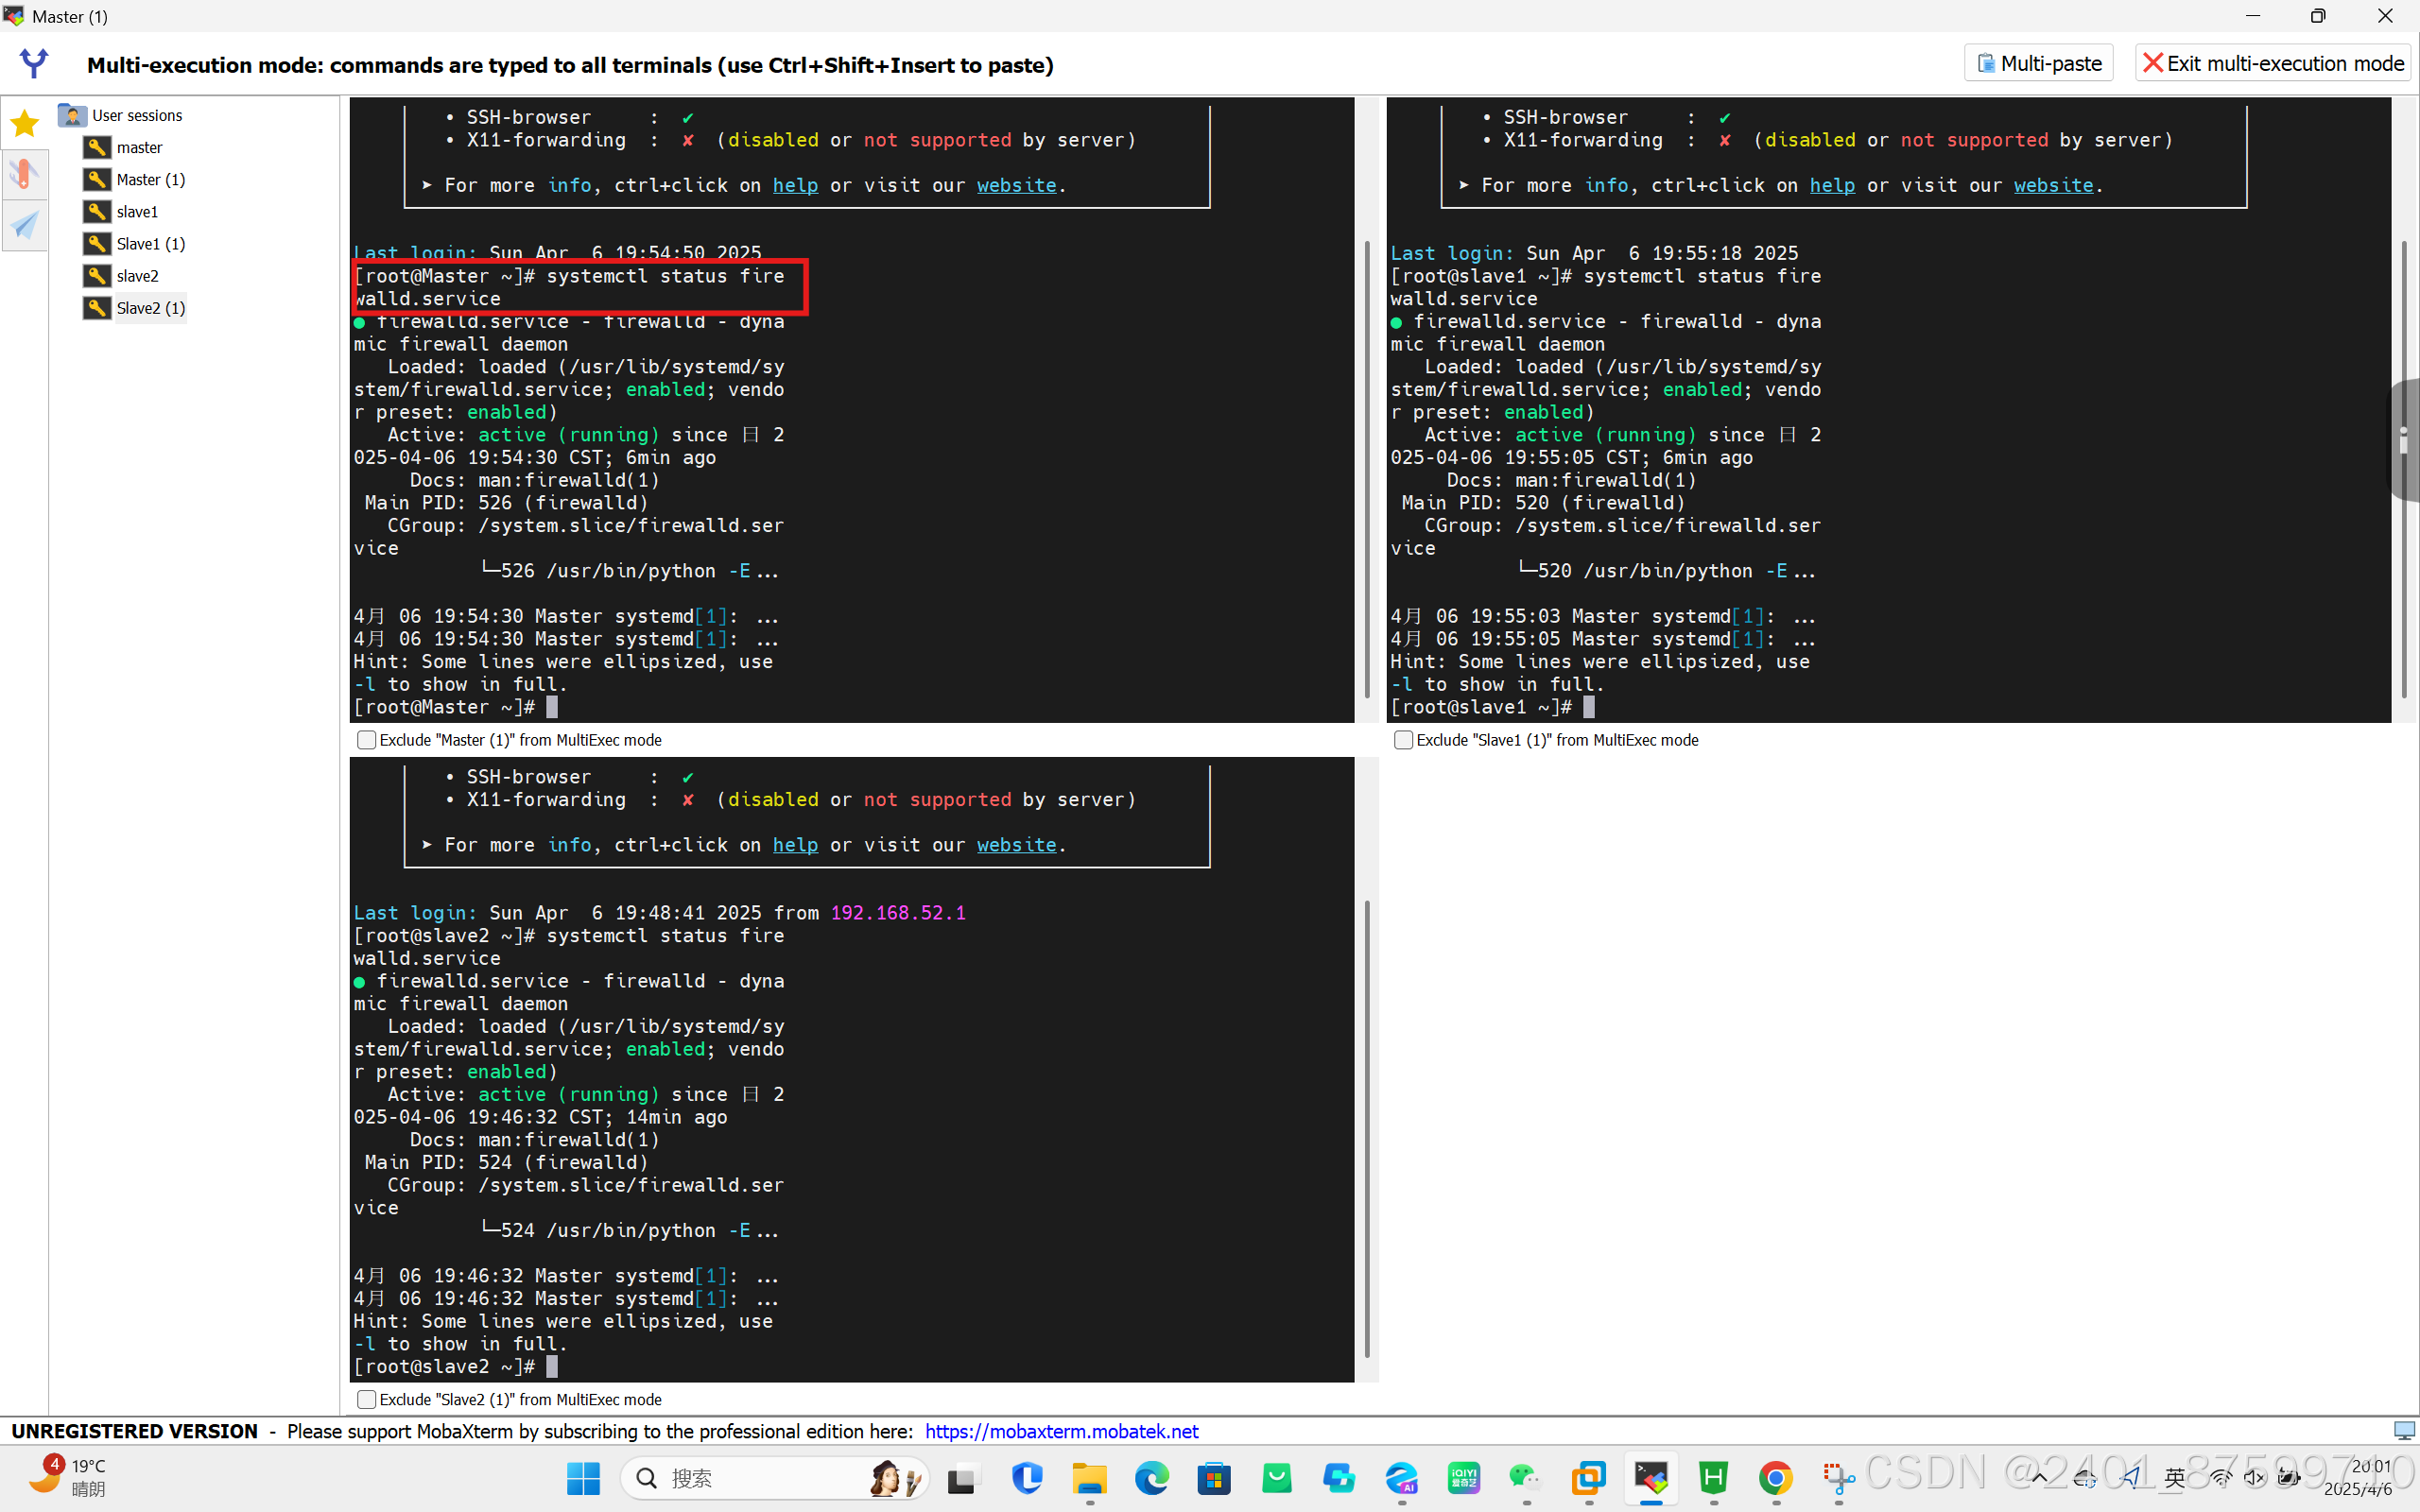This screenshot has height=1512, width=2420.
Task: Open the weather widget showing 19°C
Action: [x=68, y=1477]
